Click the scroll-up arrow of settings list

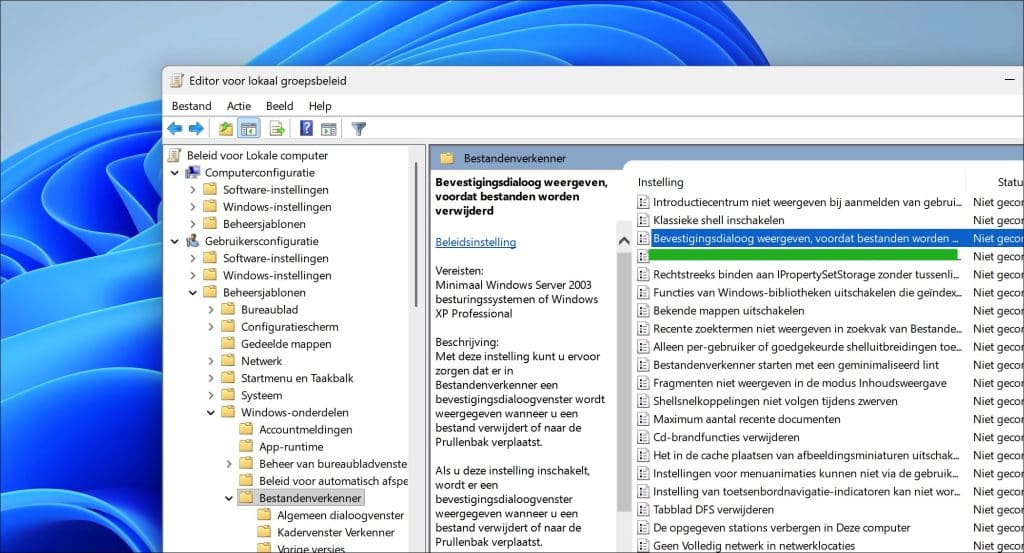624,241
